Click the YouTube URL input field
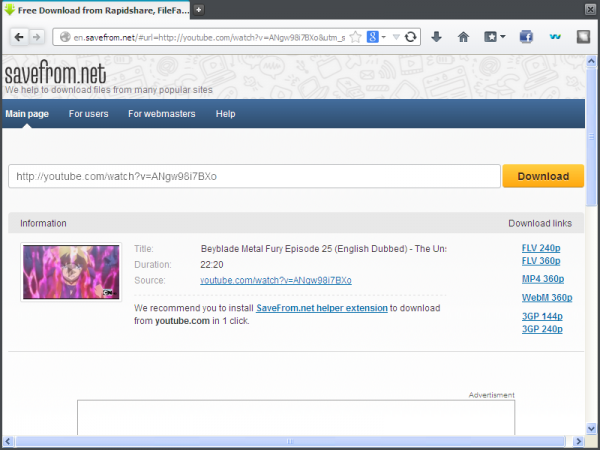Image resolution: width=600 pixels, height=450 pixels. coord(254,176)
